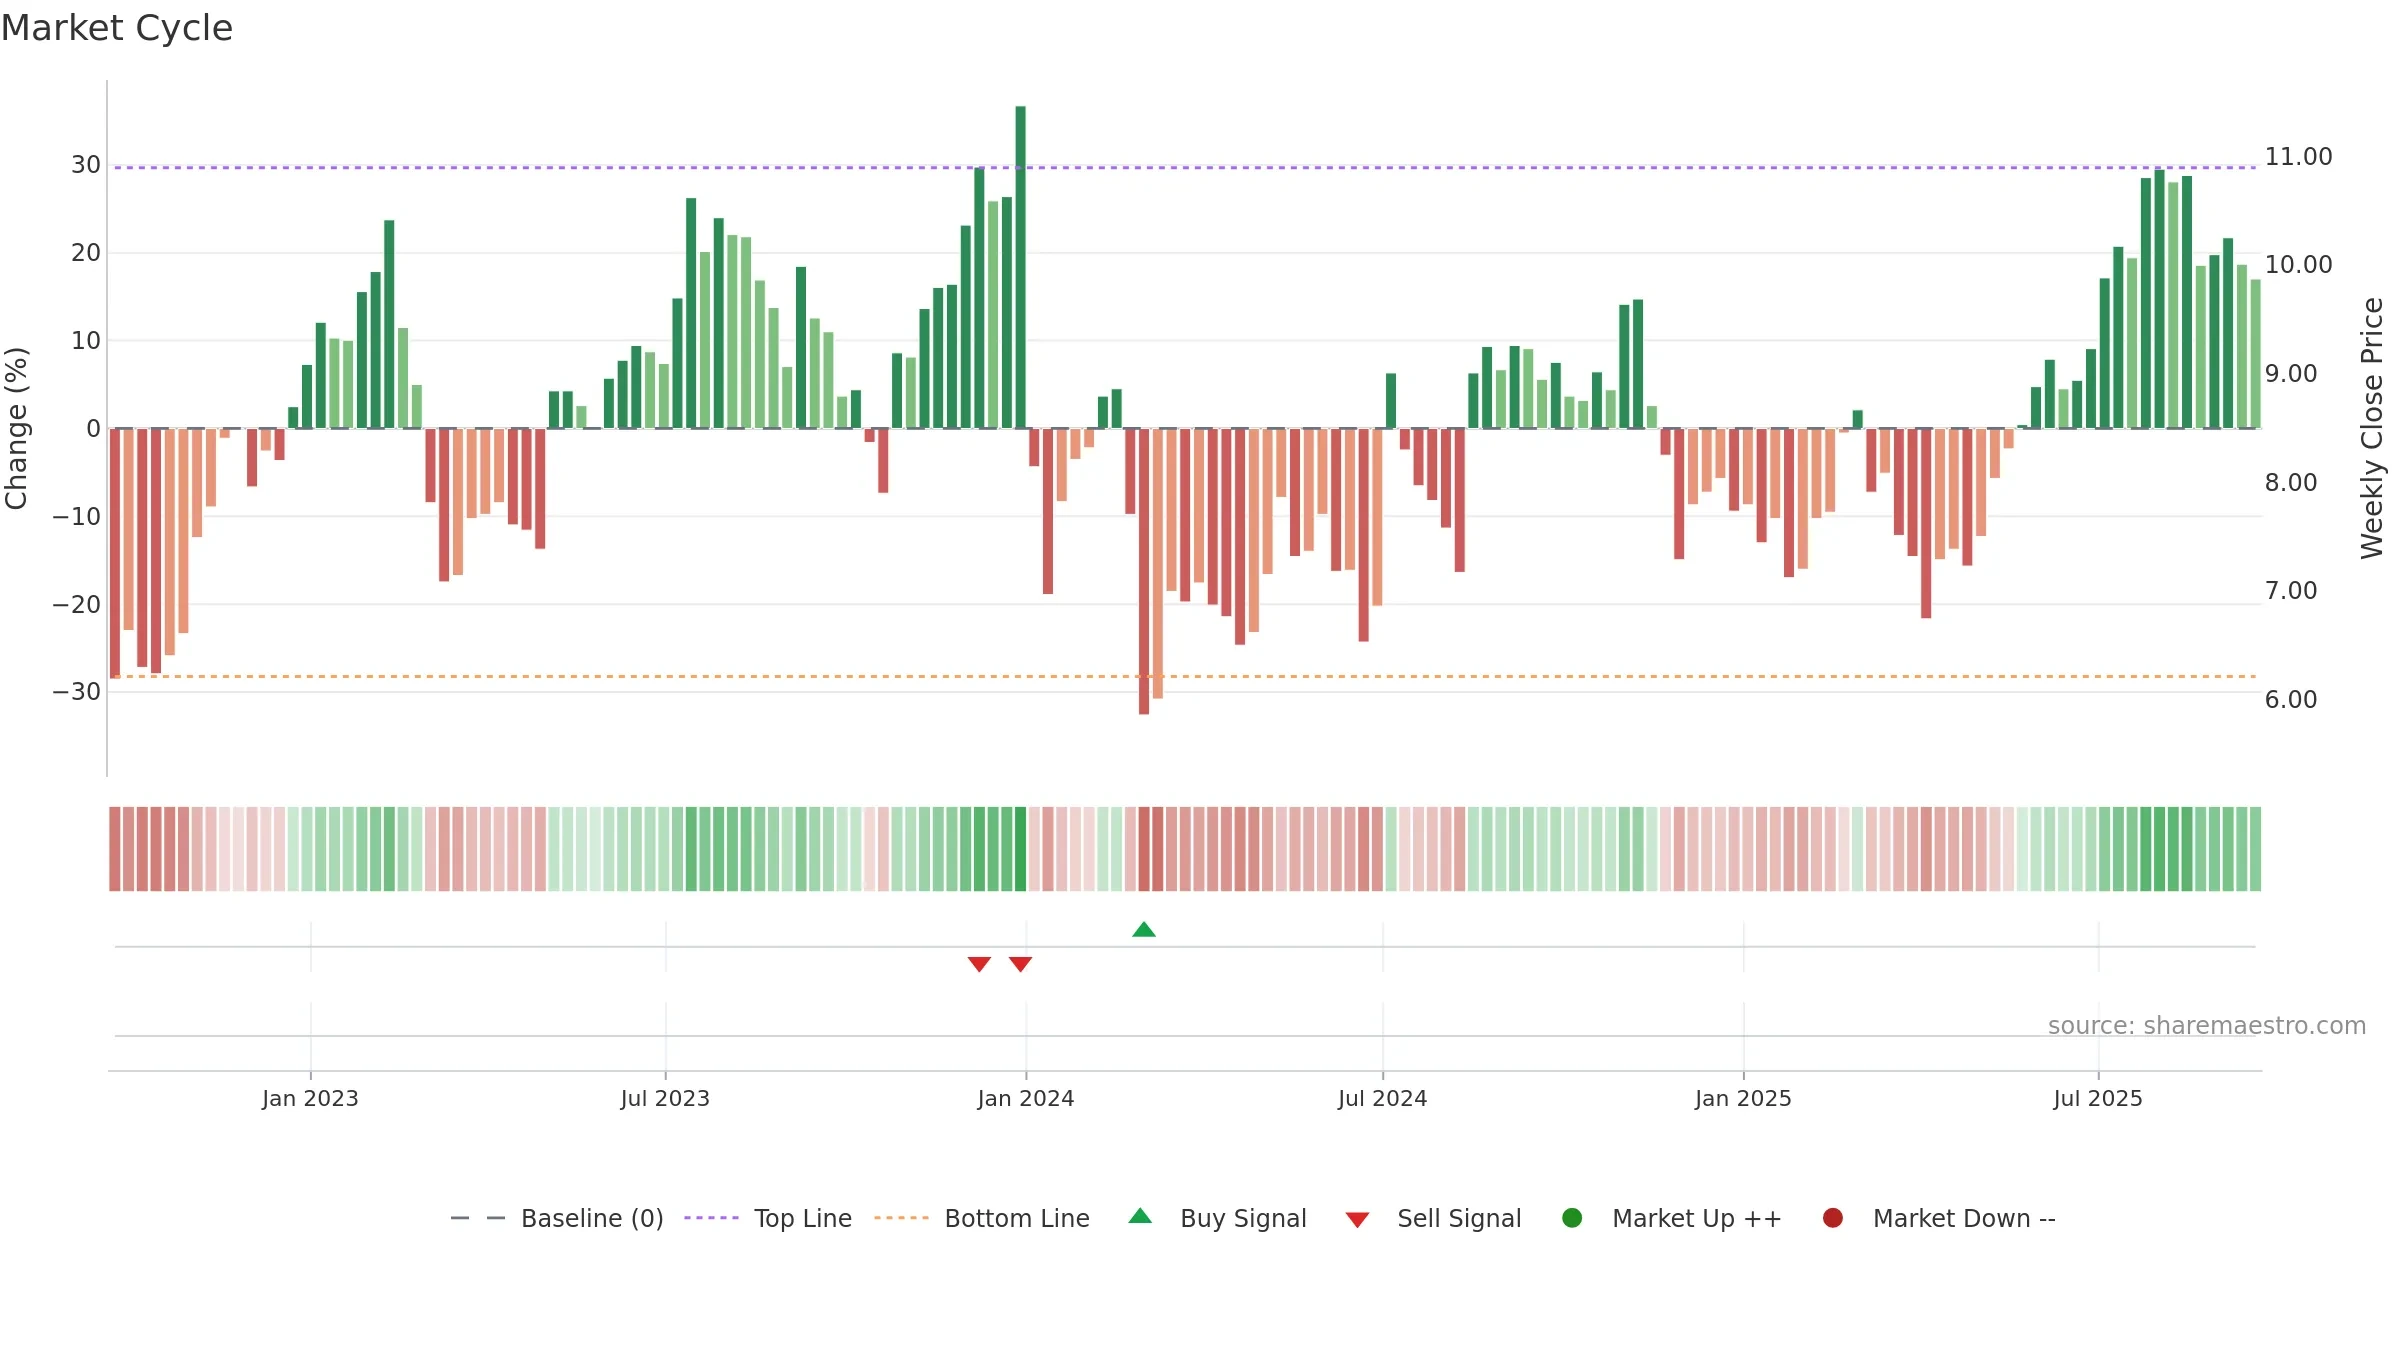Screen dimensions: 2400x1350
Task: Click the Change (%) axis title
Action: [16, 428]
